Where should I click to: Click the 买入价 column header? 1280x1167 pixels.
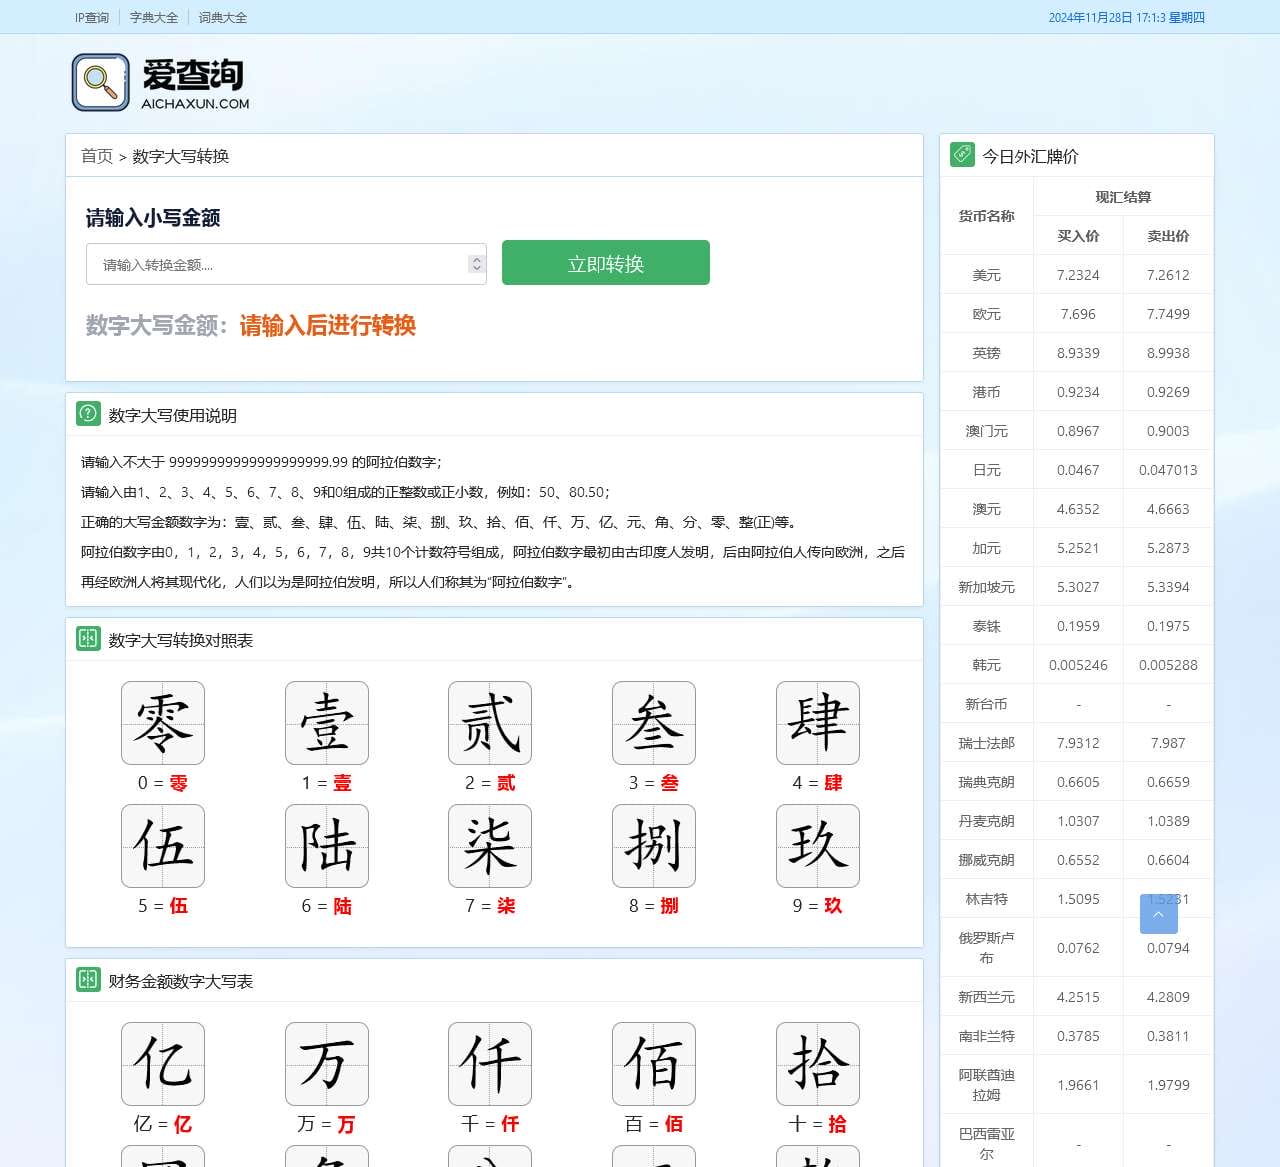pos(1078,236)
